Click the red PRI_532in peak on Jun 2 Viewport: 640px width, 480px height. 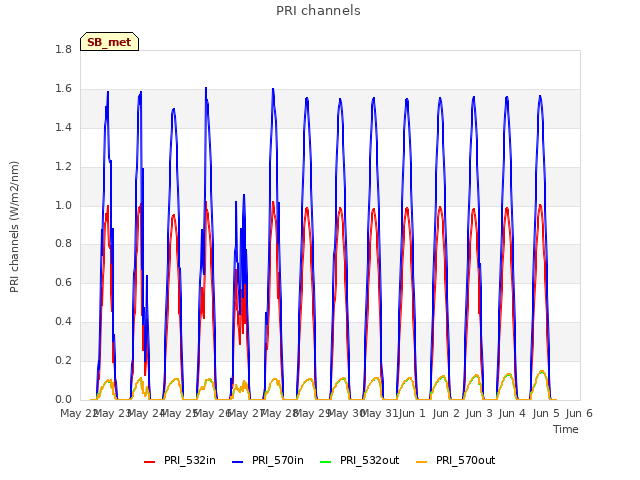point(440,207)
